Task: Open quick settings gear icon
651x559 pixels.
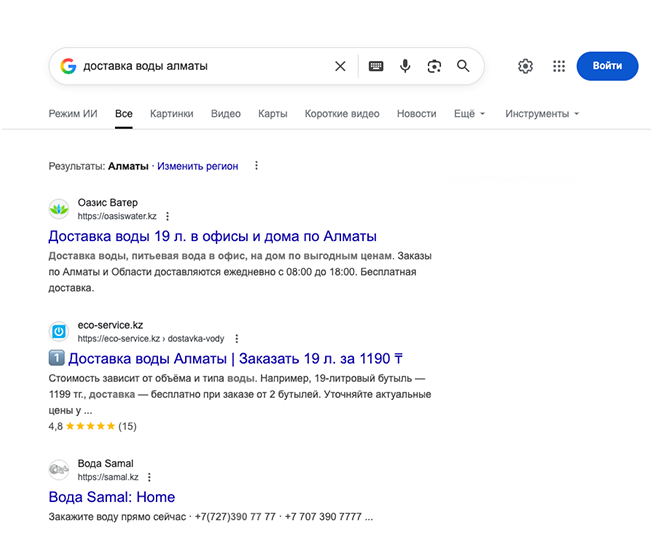Action: tap(525, 66)
